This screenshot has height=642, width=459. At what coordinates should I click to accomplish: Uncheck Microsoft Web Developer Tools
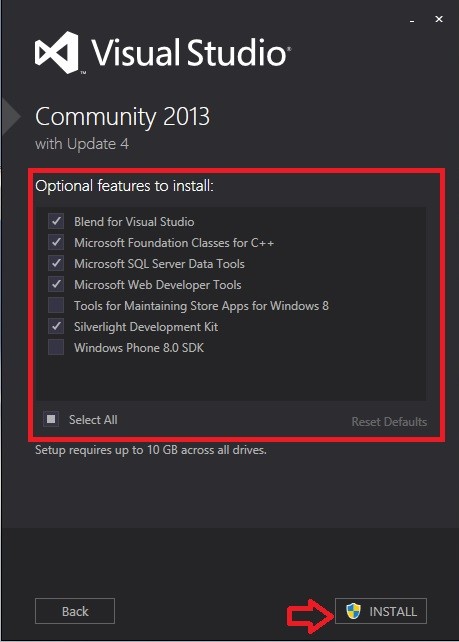click(x=56, y=284)
